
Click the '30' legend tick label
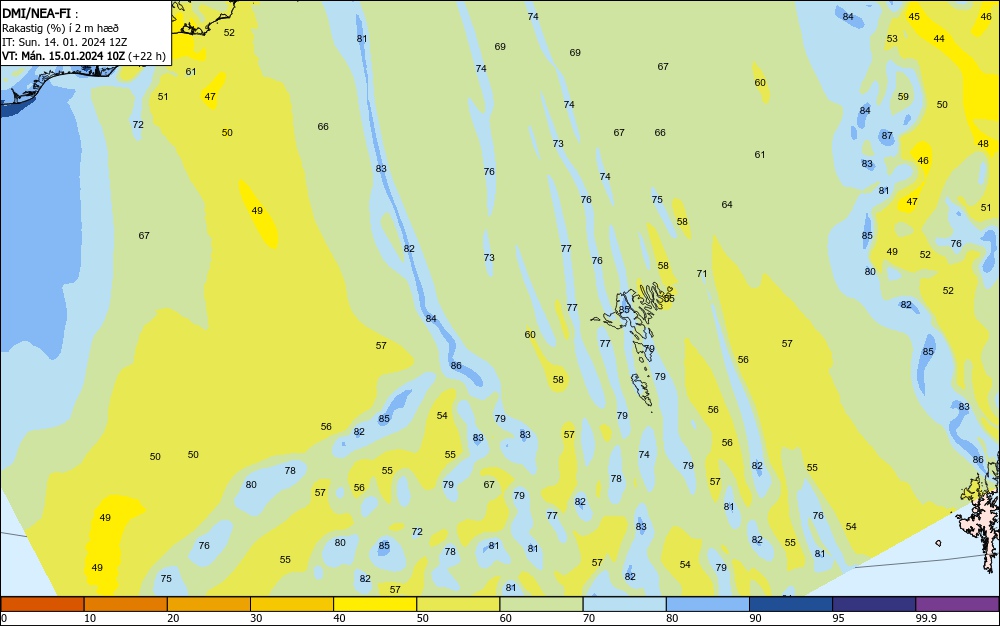click(x=256, y=618)
